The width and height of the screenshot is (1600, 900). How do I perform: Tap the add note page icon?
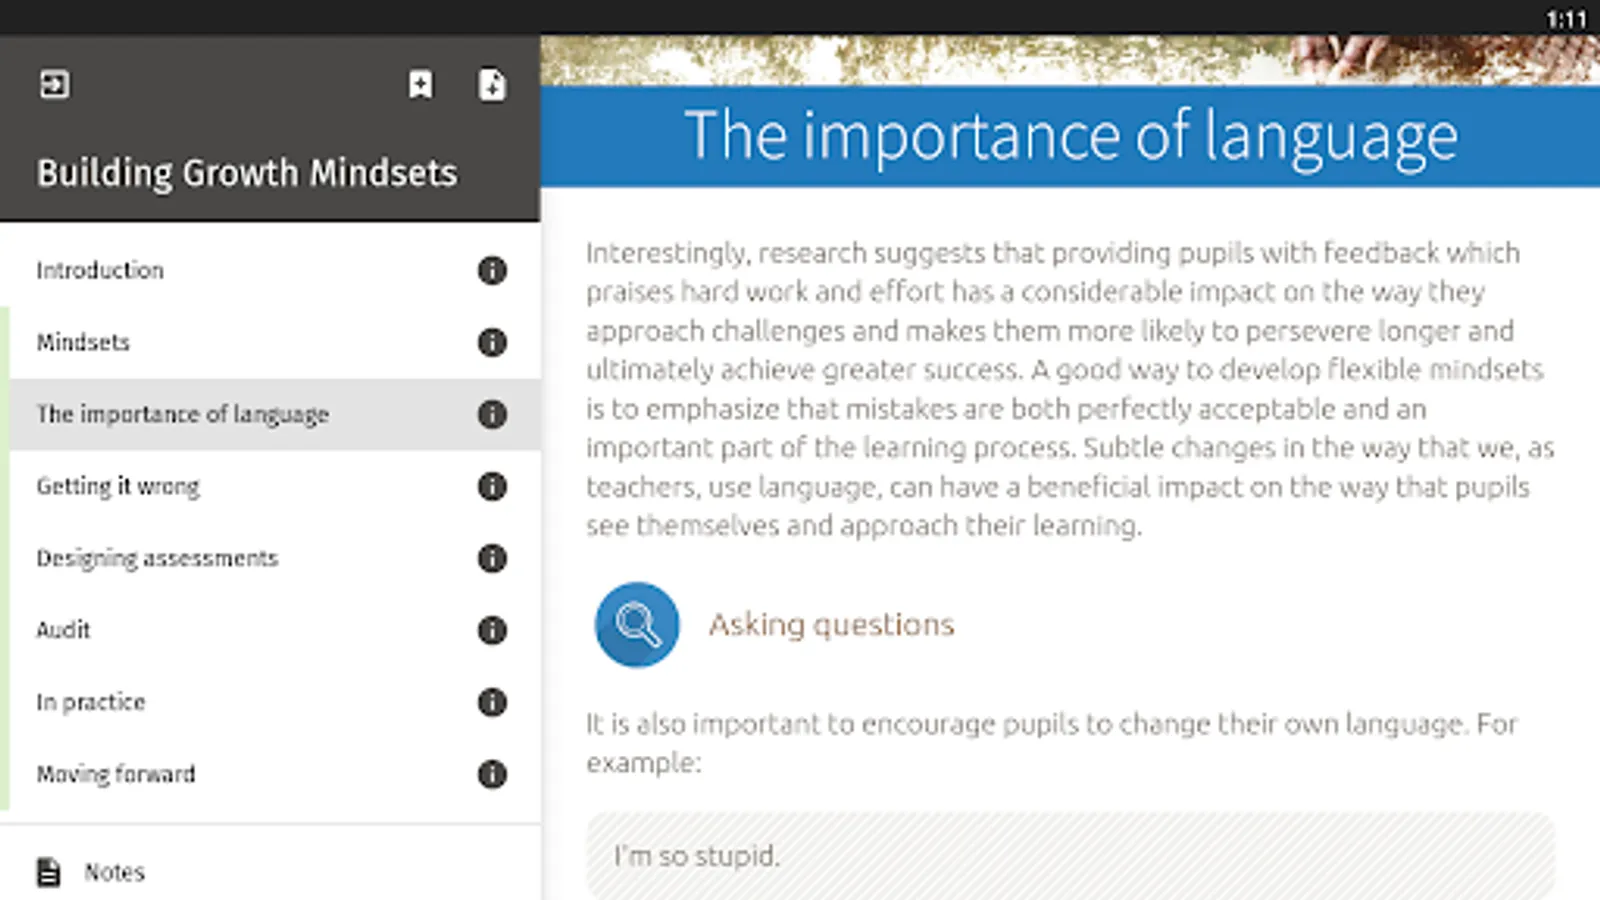point(491,85)
